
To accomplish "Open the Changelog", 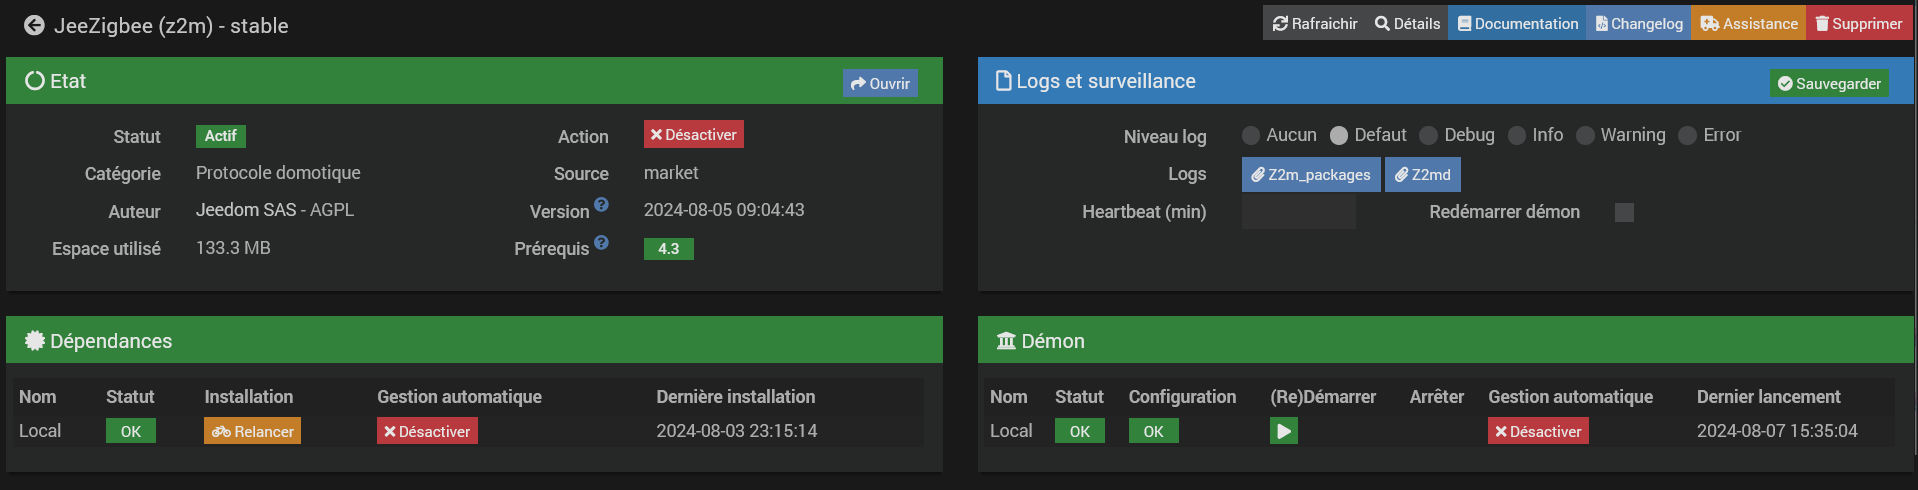I will click(x=1639, y=24).
